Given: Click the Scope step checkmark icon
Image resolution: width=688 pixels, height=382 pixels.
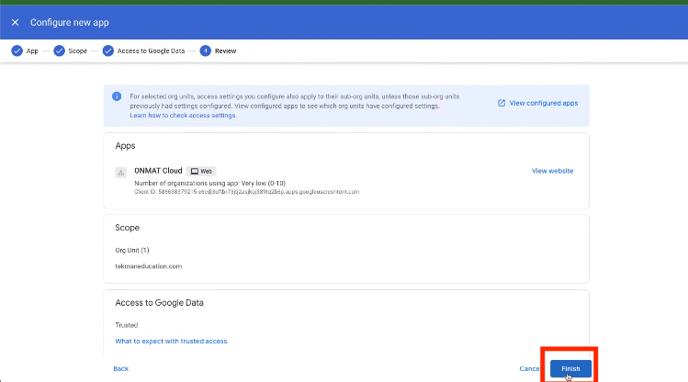Looking at the screenshot, I should point(59,51).
